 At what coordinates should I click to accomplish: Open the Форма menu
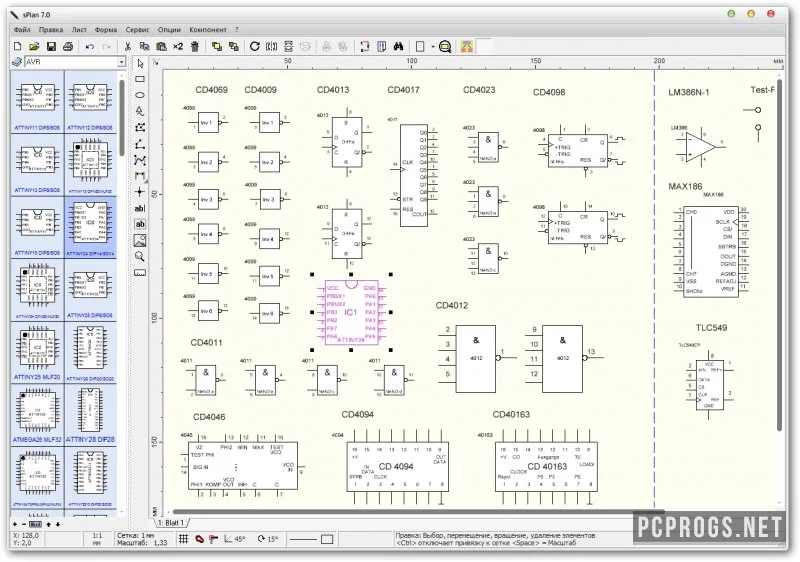coord(106,30)
